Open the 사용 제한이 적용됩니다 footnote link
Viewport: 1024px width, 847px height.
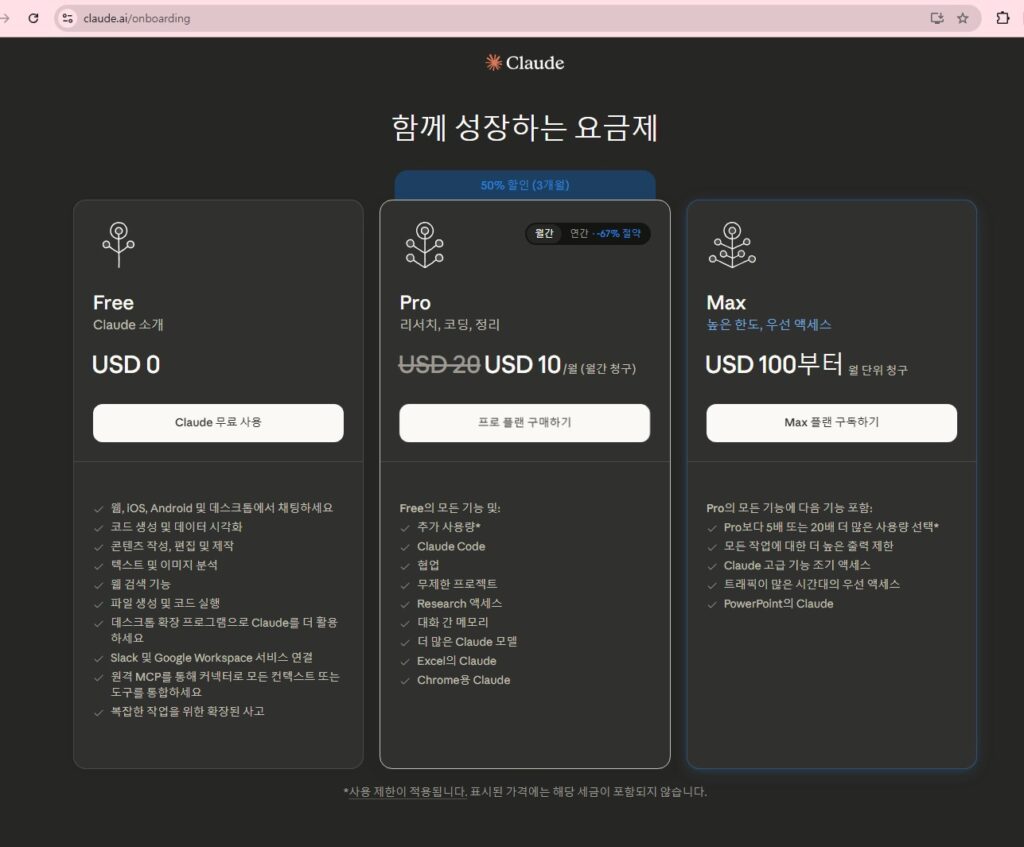(x=407, y=791)
